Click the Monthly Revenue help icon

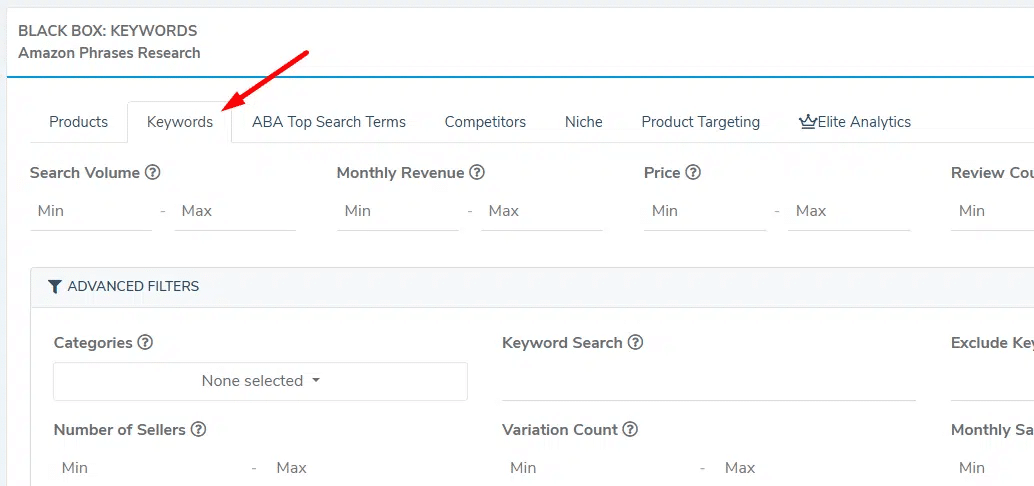(x=477, y=172)
